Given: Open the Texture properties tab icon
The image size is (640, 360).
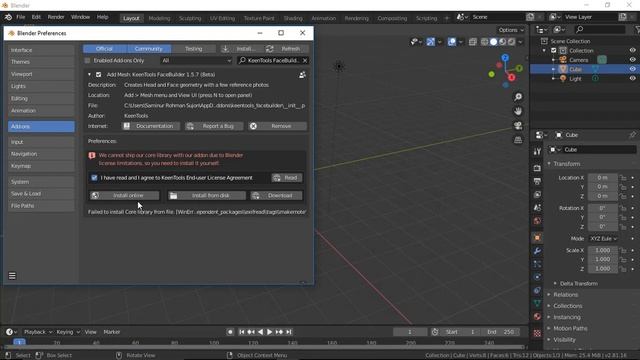Looking at the screenshot, I should pyautogui.click(x=537, y=333).
